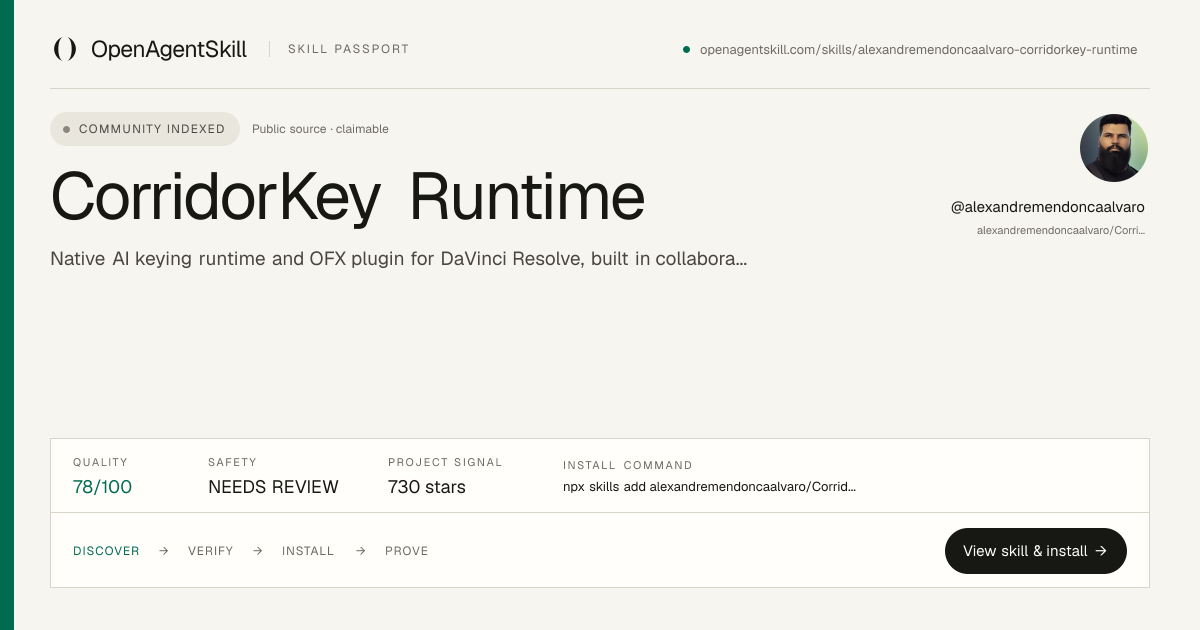1200x630 pixels.
Task: Click the green status dot by the URL
Action: click(x=686, y=49)
